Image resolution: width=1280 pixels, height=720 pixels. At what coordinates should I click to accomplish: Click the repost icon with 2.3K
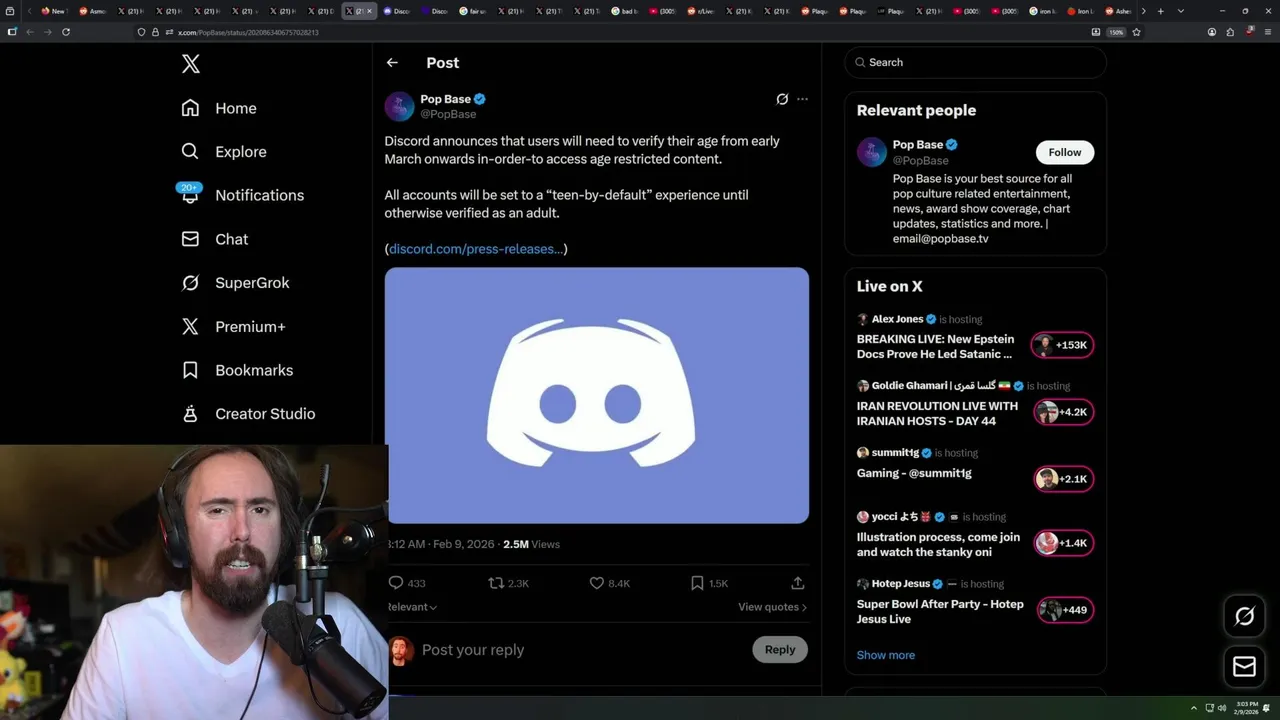click(496, 583)
